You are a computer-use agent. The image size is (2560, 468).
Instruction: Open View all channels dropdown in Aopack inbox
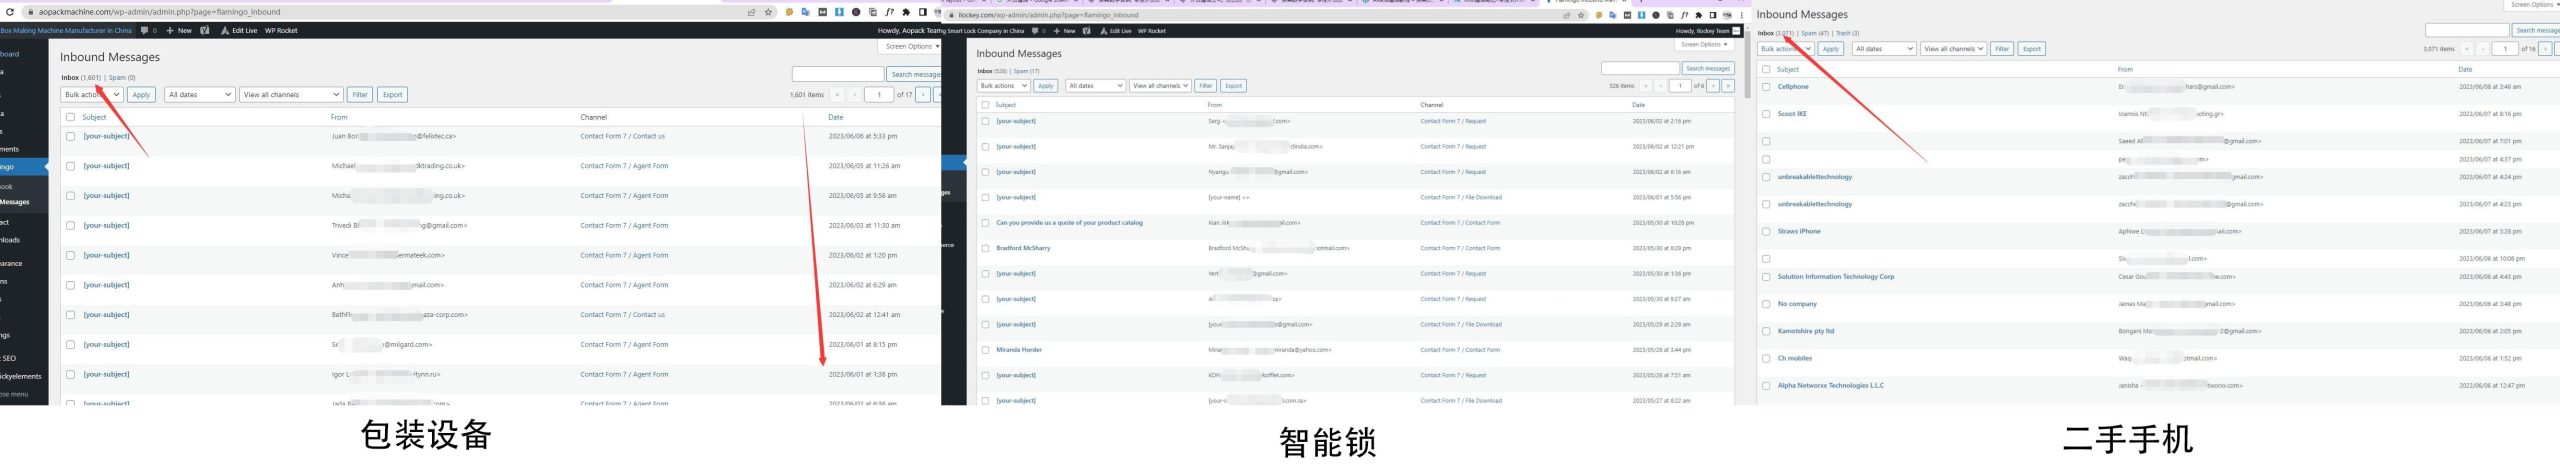pos(291,95)
